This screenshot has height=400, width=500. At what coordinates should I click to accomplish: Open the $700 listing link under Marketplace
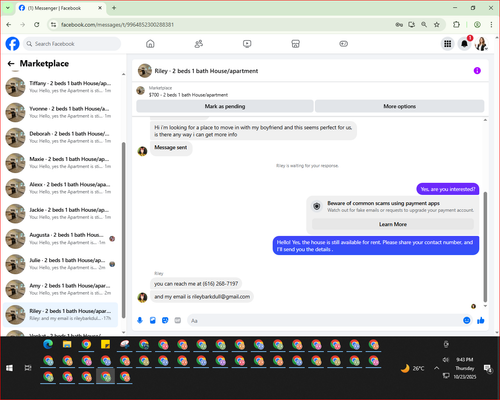click(188, 95)
